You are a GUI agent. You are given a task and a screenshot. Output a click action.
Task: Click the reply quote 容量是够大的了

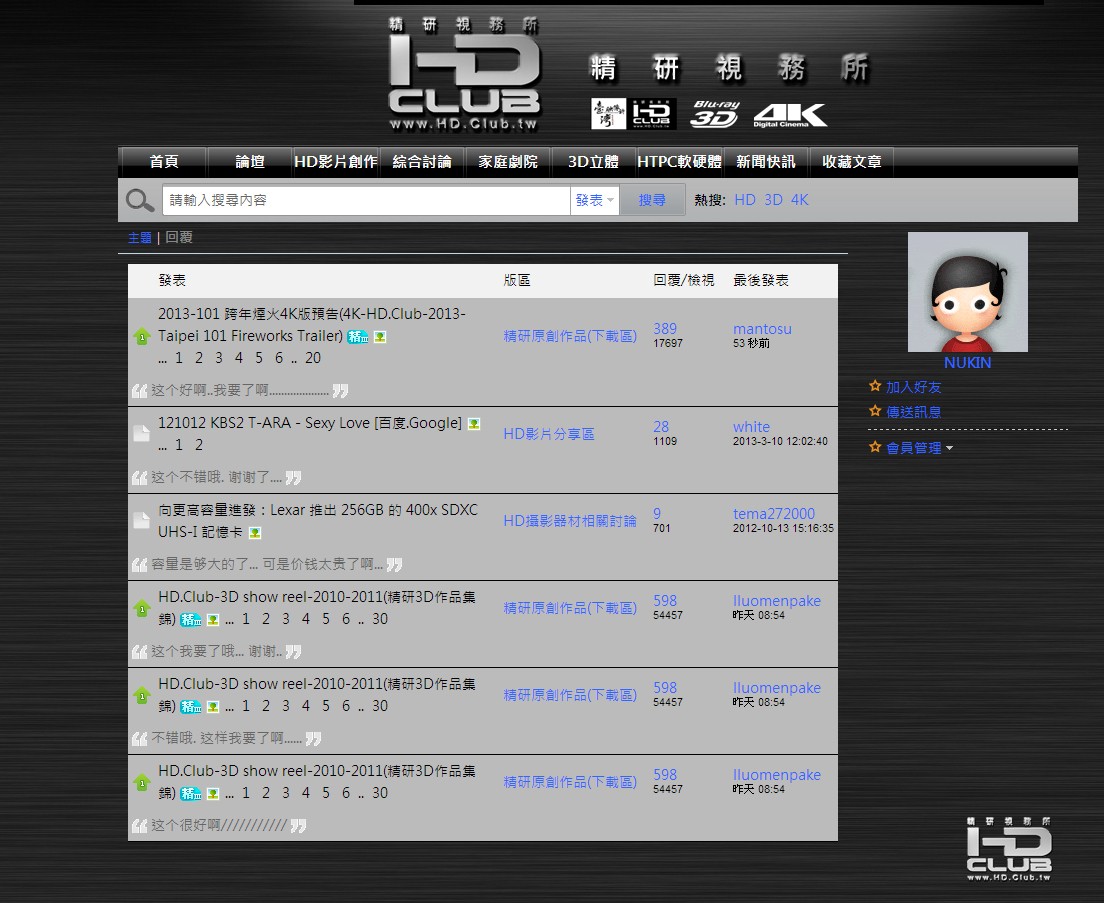[267, 564]
